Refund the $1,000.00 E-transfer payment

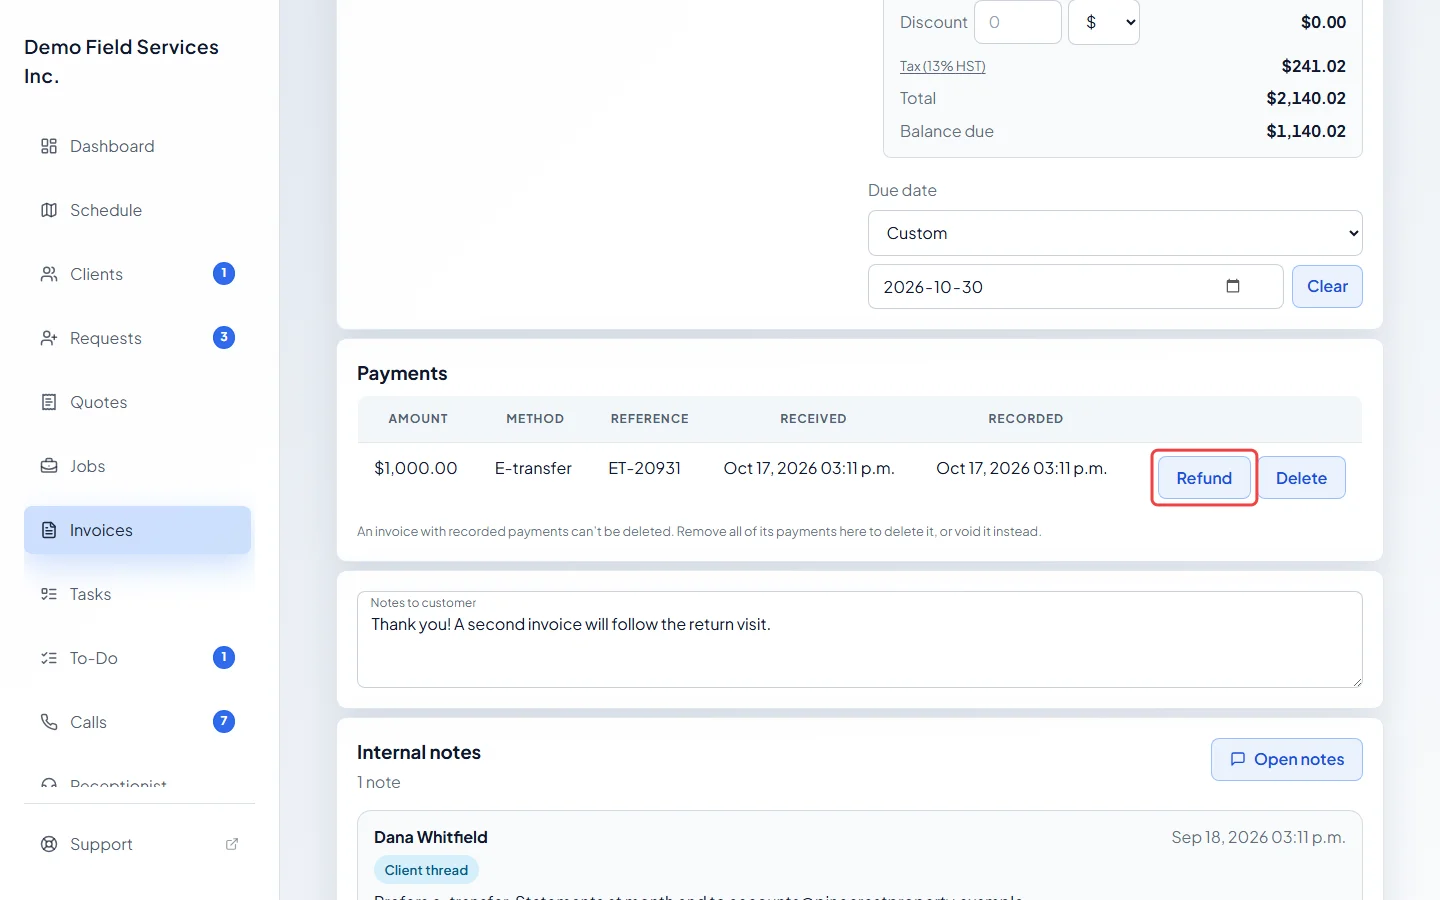click(x=1204, y=478)
